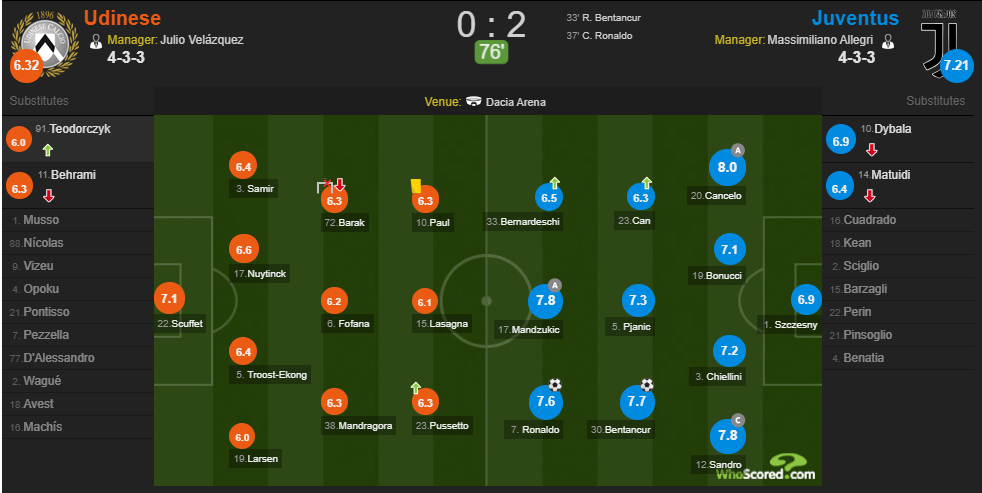This screenshot has width=982, height=493.
Task: Click Cancelo's assist badge icon
Action: coord(738,150)
